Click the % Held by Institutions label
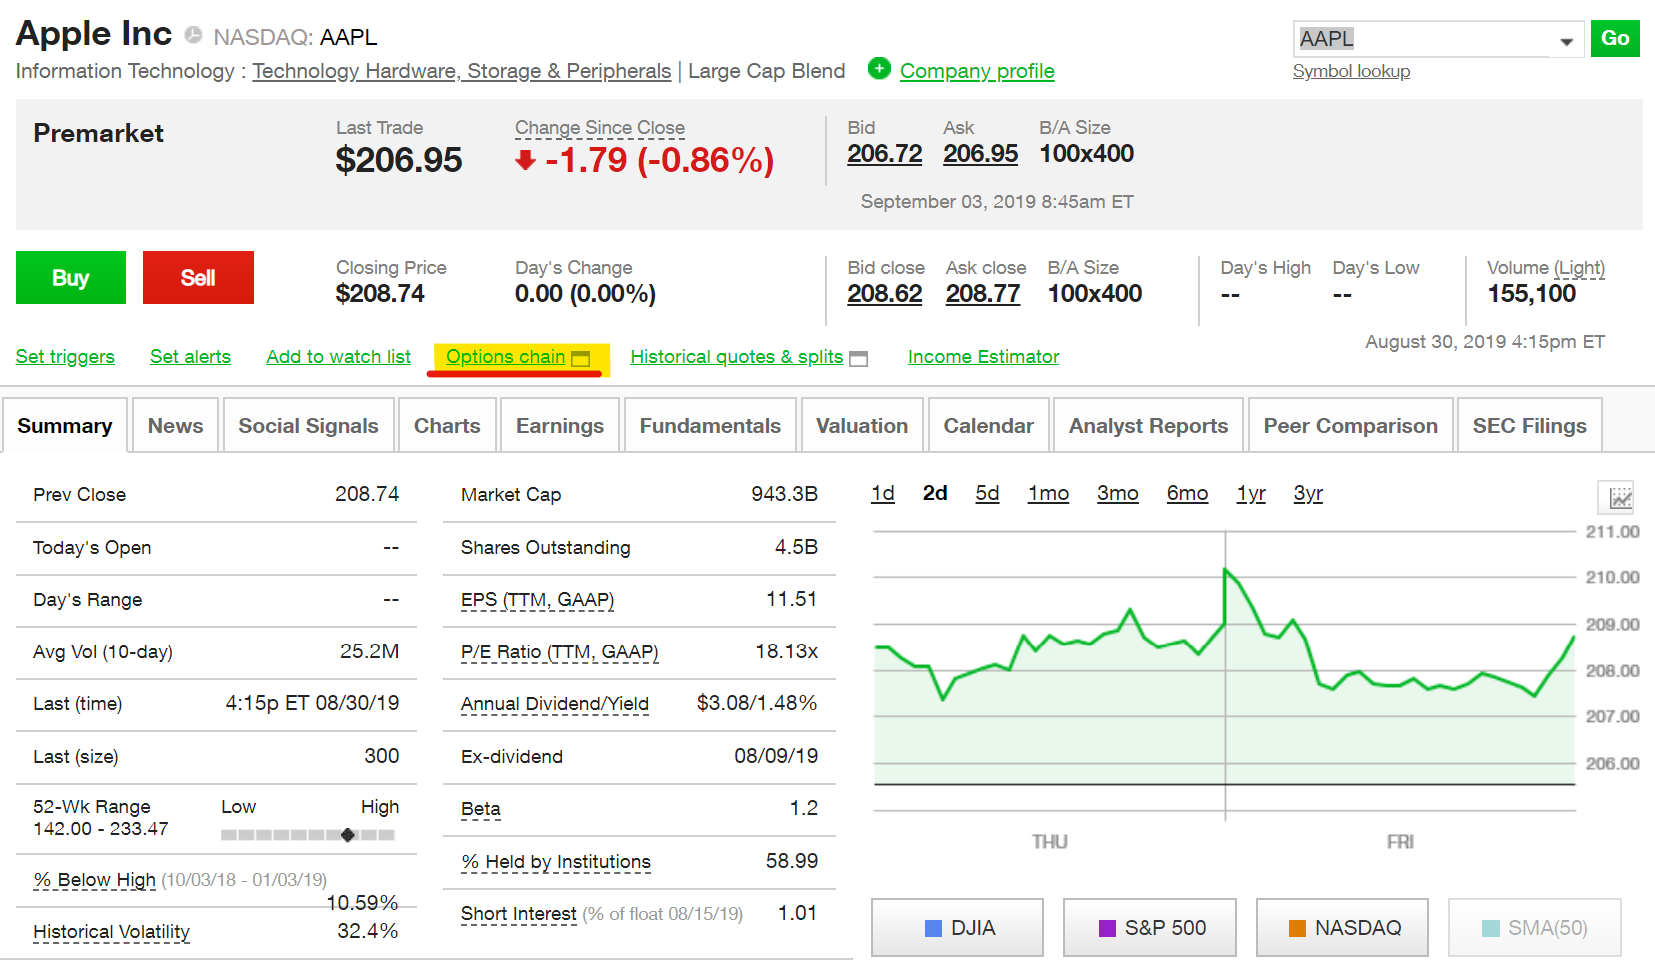This screenshot has height=971, width=1655. (x=556, y=862)
